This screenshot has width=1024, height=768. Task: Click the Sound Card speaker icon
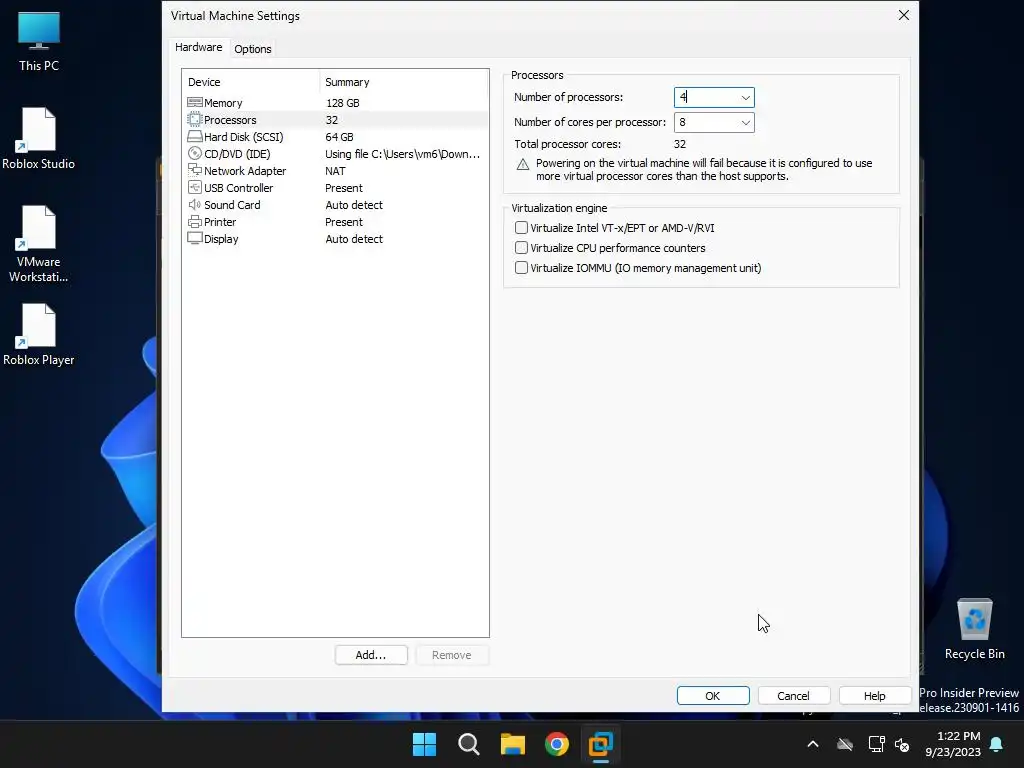click(195, 204)
